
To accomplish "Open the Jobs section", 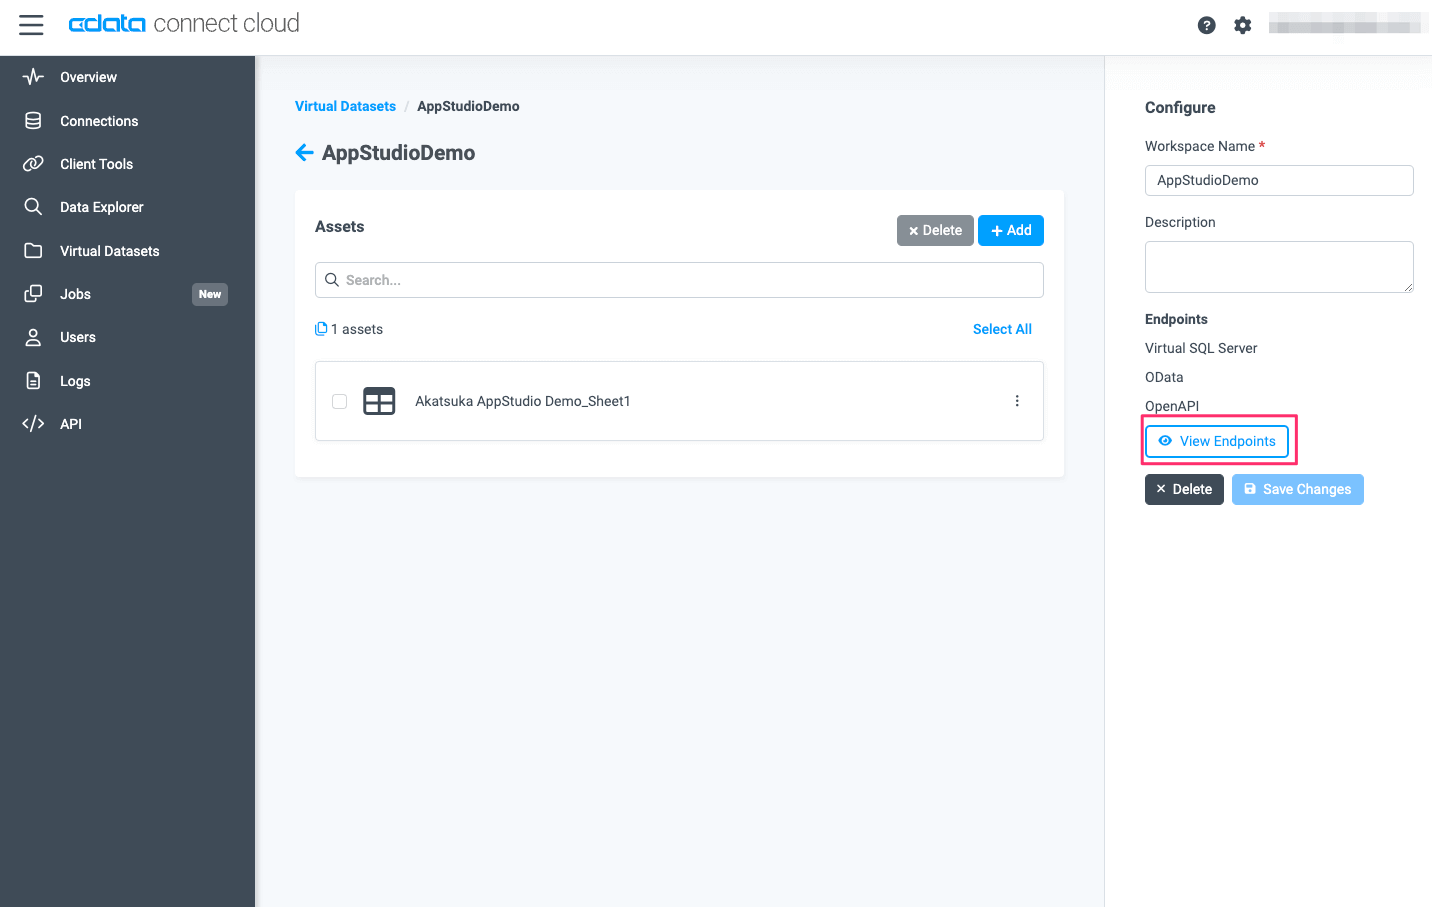I will (74, 293).
